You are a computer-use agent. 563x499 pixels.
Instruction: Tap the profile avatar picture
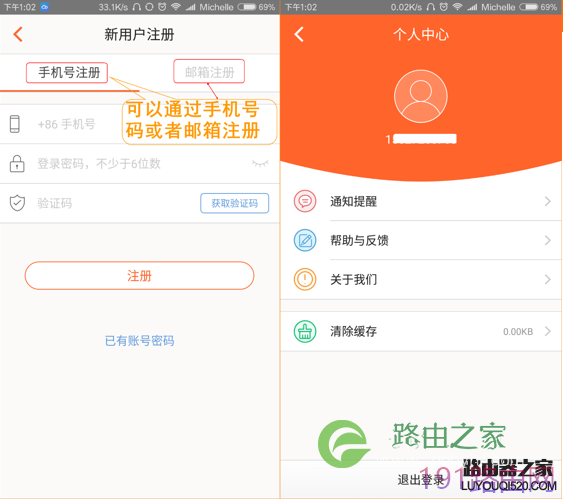point(421,97)
